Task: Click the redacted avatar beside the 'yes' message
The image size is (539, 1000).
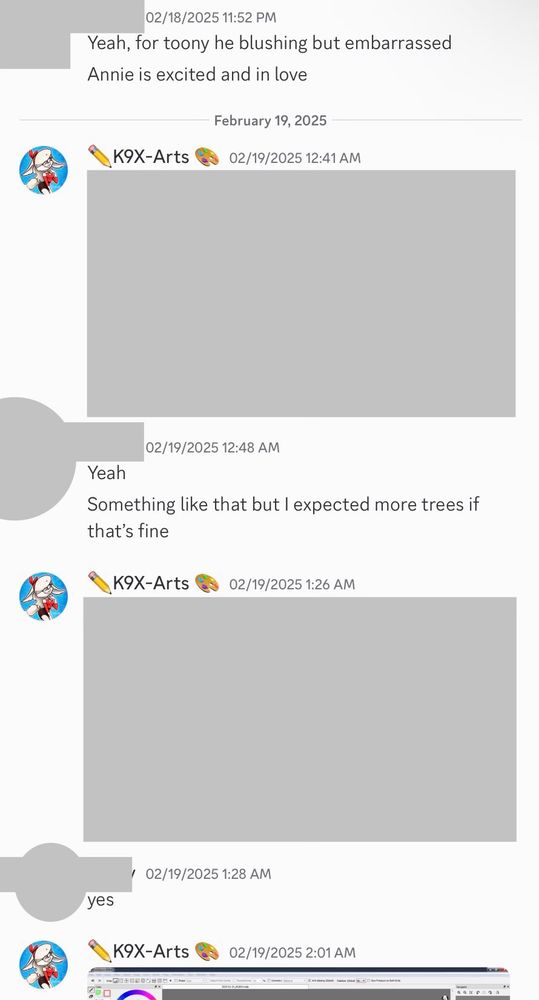Action: (50, 882)
